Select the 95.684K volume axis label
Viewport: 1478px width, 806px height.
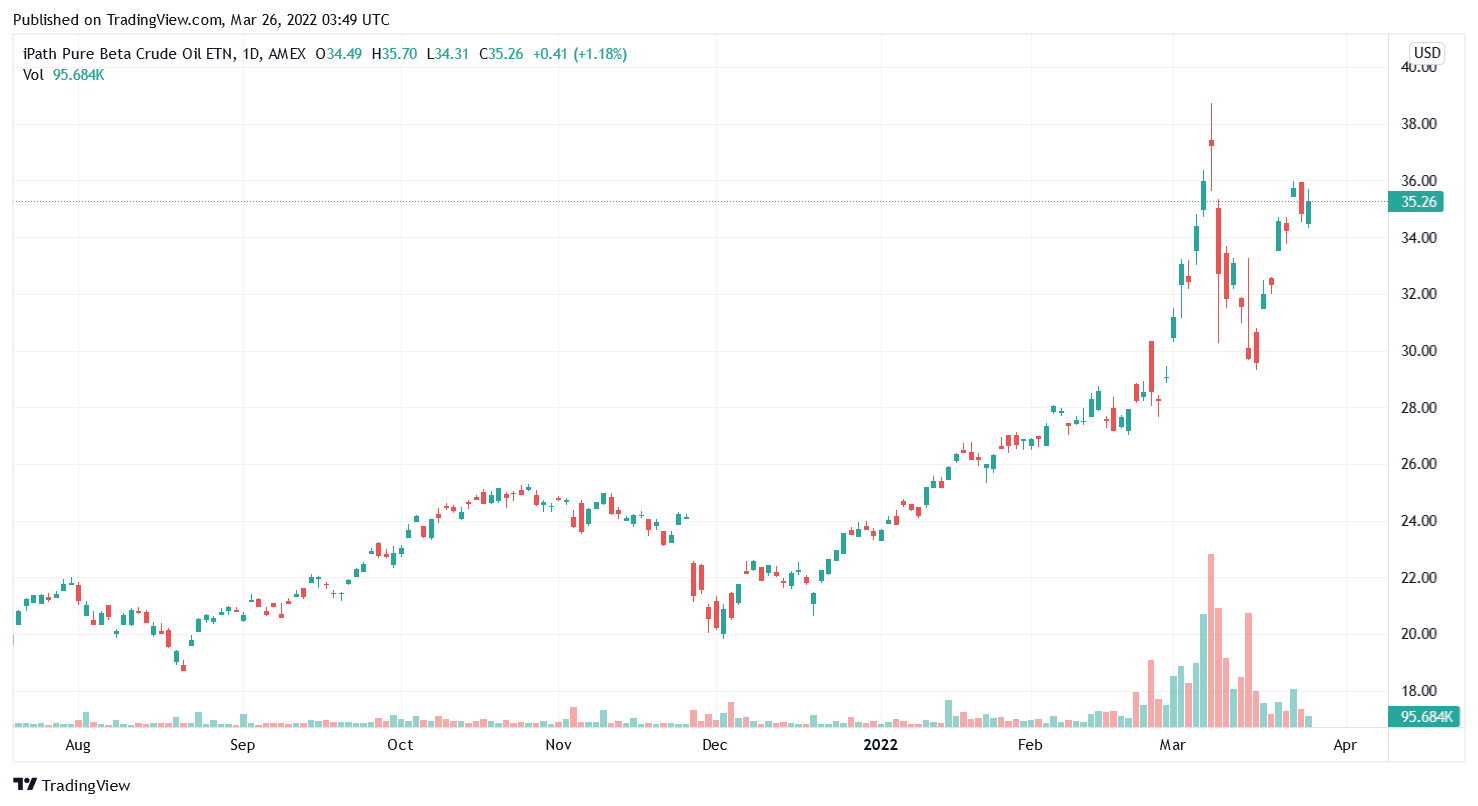1423,717
